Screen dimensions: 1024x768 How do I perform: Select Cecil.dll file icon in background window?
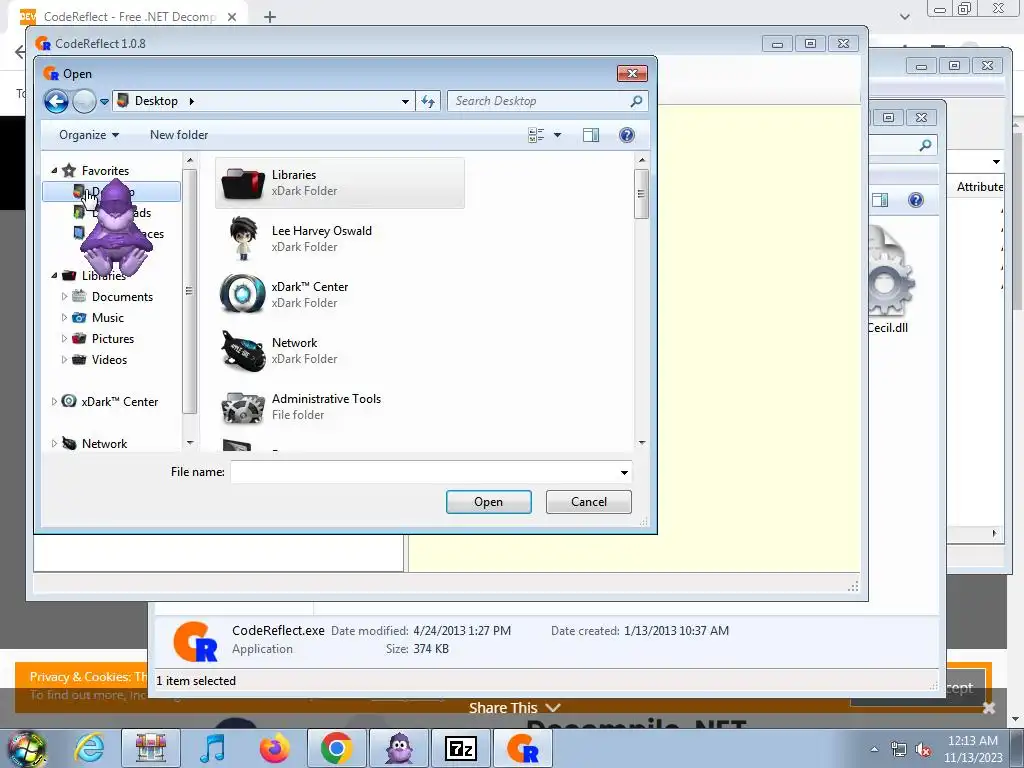tap(889, 273)
